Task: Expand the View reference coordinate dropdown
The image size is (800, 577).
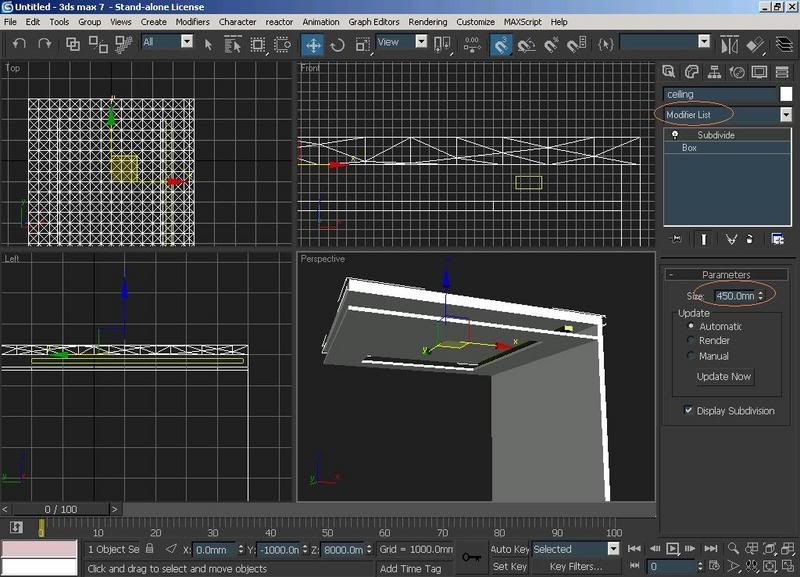Action: (421, 42)
